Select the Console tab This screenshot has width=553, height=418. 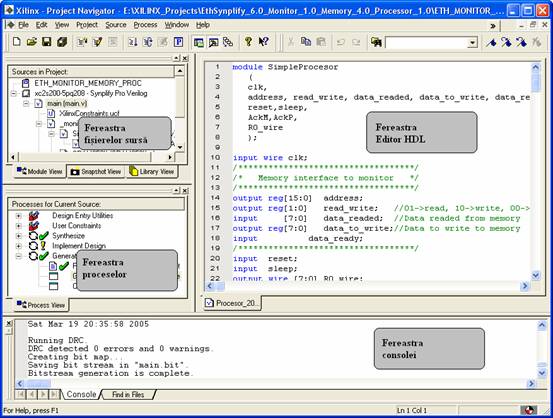(81, 394)
